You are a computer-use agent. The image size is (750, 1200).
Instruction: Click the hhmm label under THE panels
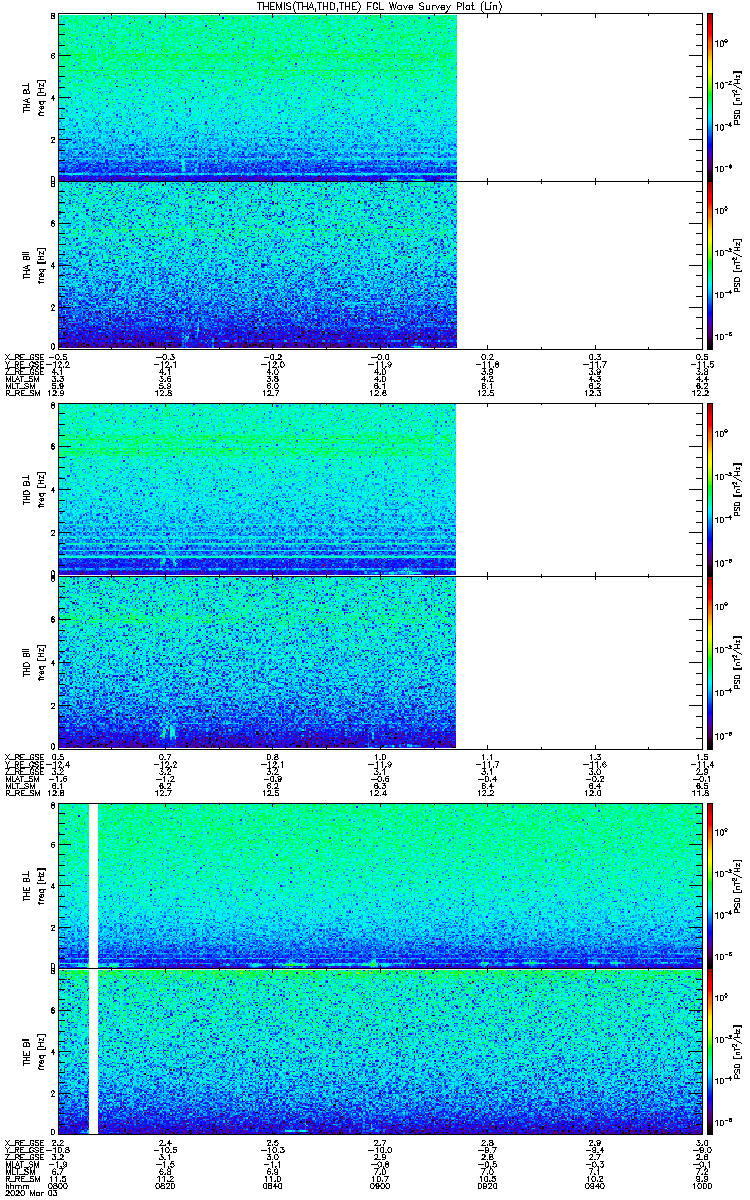coord(15,1185)
